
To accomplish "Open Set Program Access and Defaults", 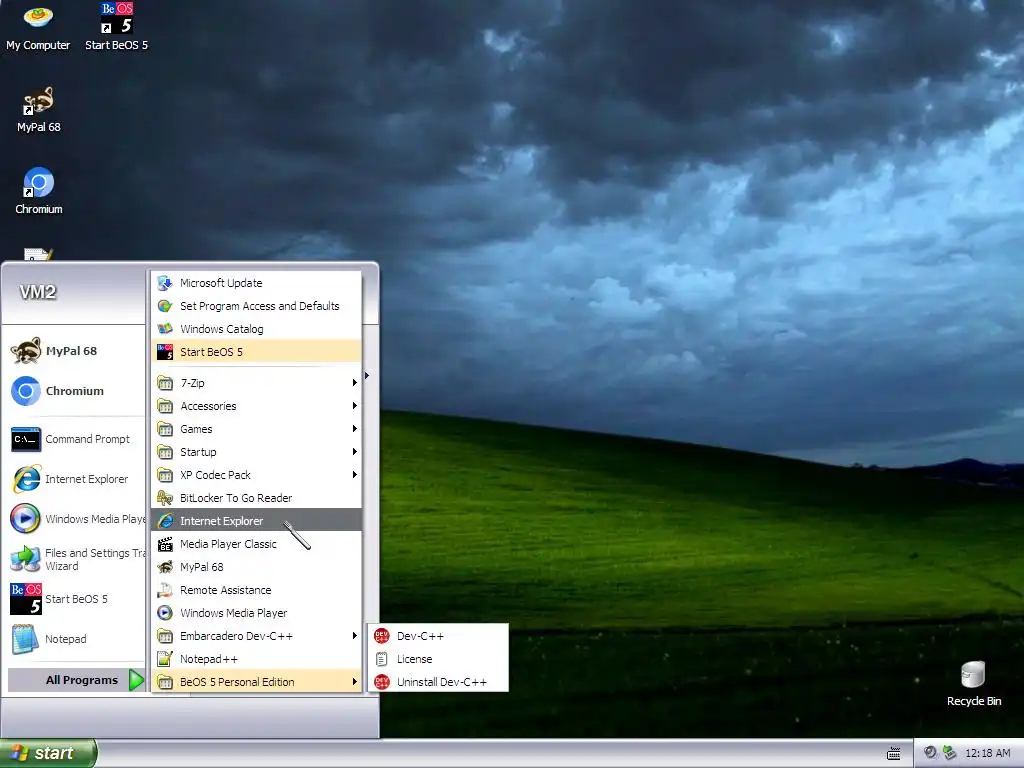I will [x=257, y=306].
